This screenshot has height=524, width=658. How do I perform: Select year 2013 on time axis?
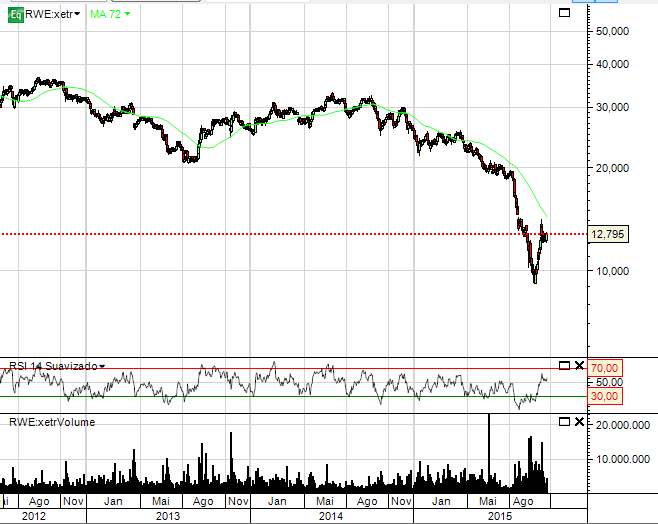[168, 516]
